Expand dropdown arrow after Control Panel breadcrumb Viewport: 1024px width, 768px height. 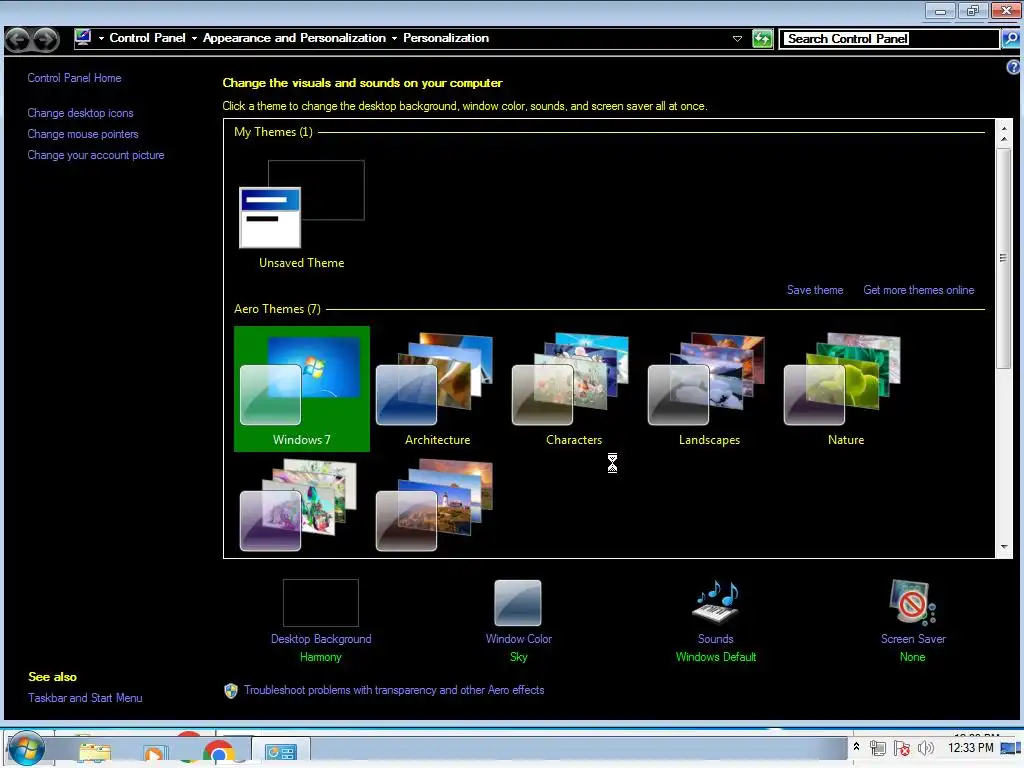pos(194,39)
